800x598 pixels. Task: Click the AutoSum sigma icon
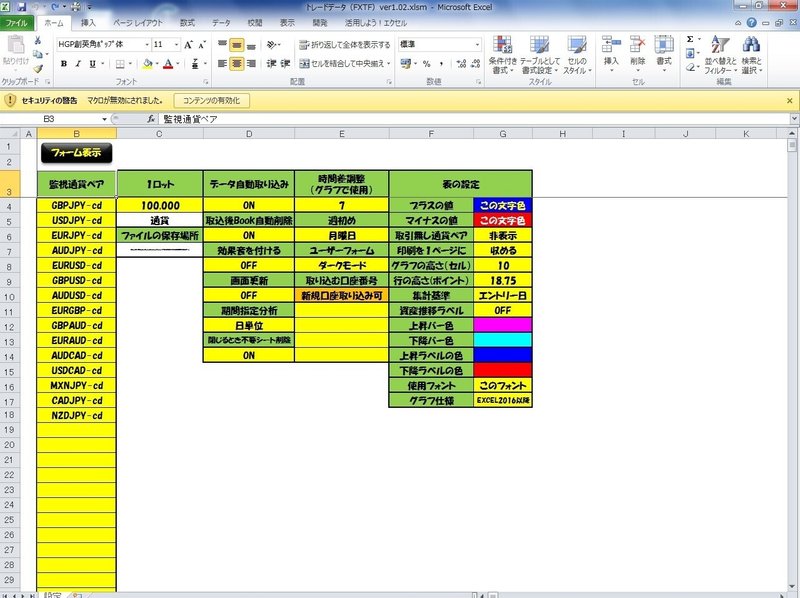pos(690,39)
